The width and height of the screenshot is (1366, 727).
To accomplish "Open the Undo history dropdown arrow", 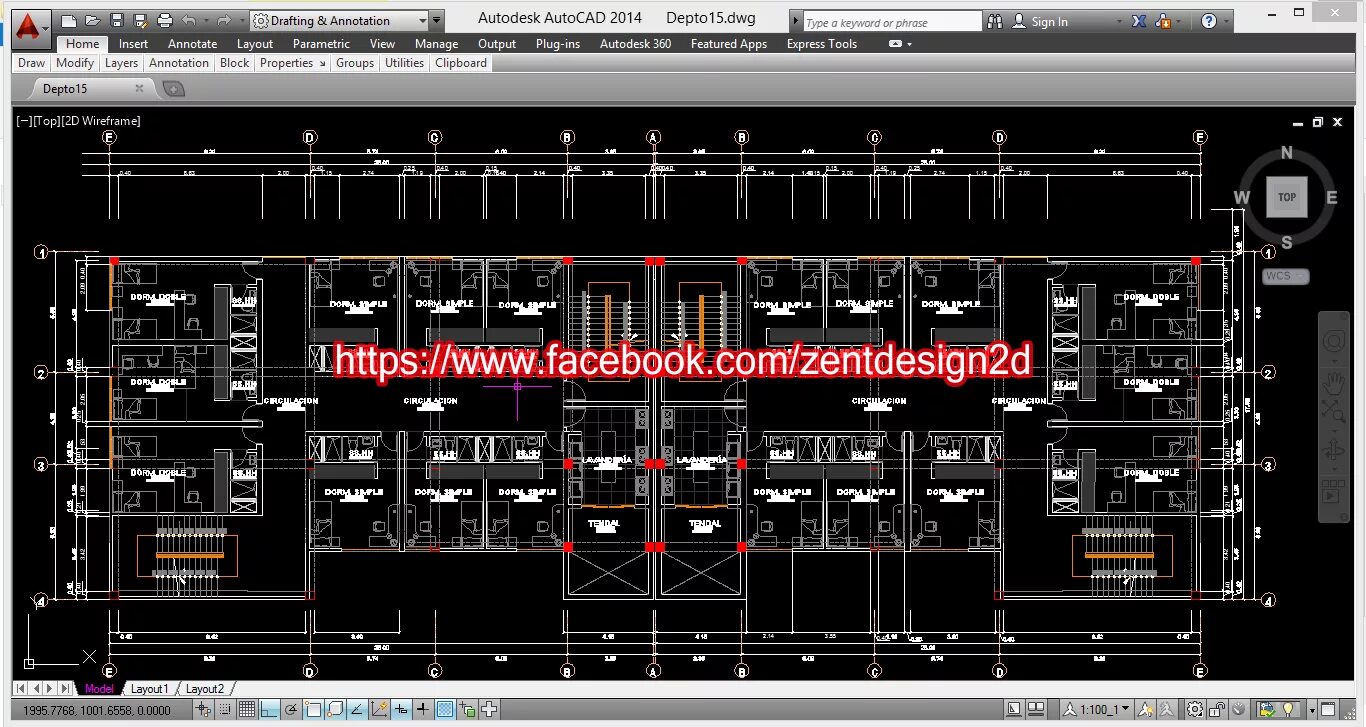I will pyautogui.click(x=206, y=20).
